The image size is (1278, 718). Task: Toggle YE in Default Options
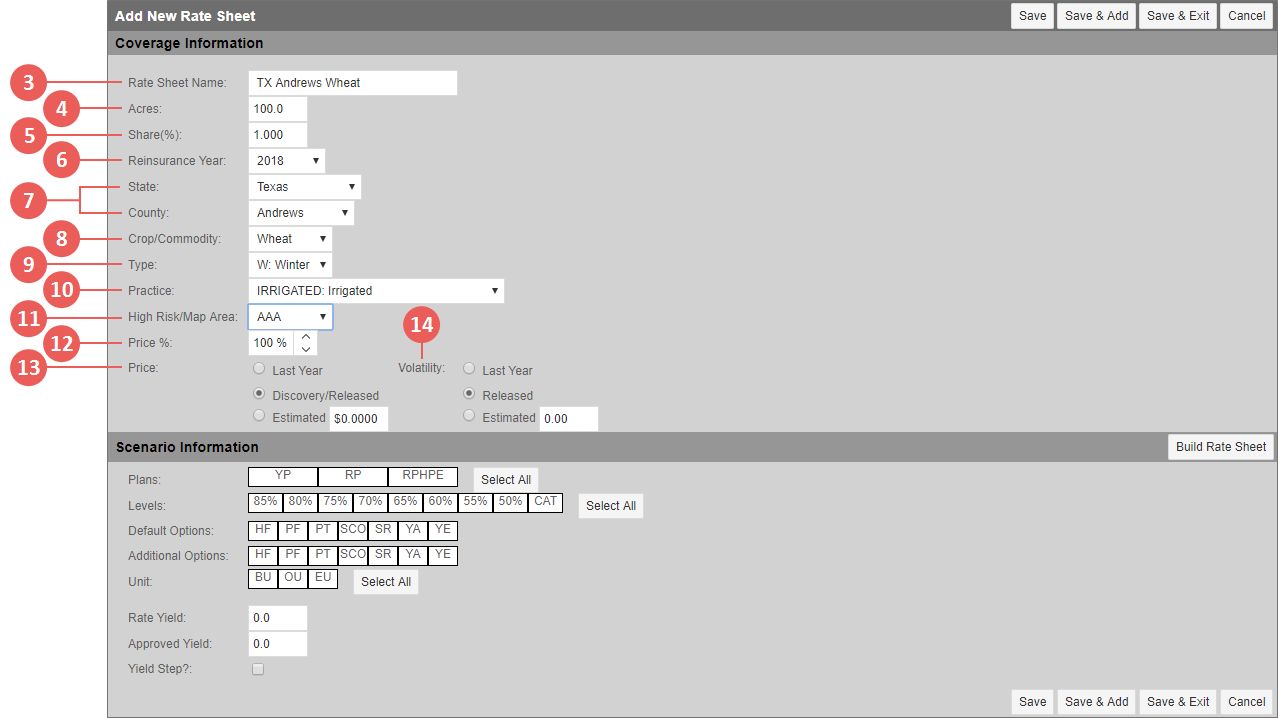pyautogui.click(x=442, y=530)
